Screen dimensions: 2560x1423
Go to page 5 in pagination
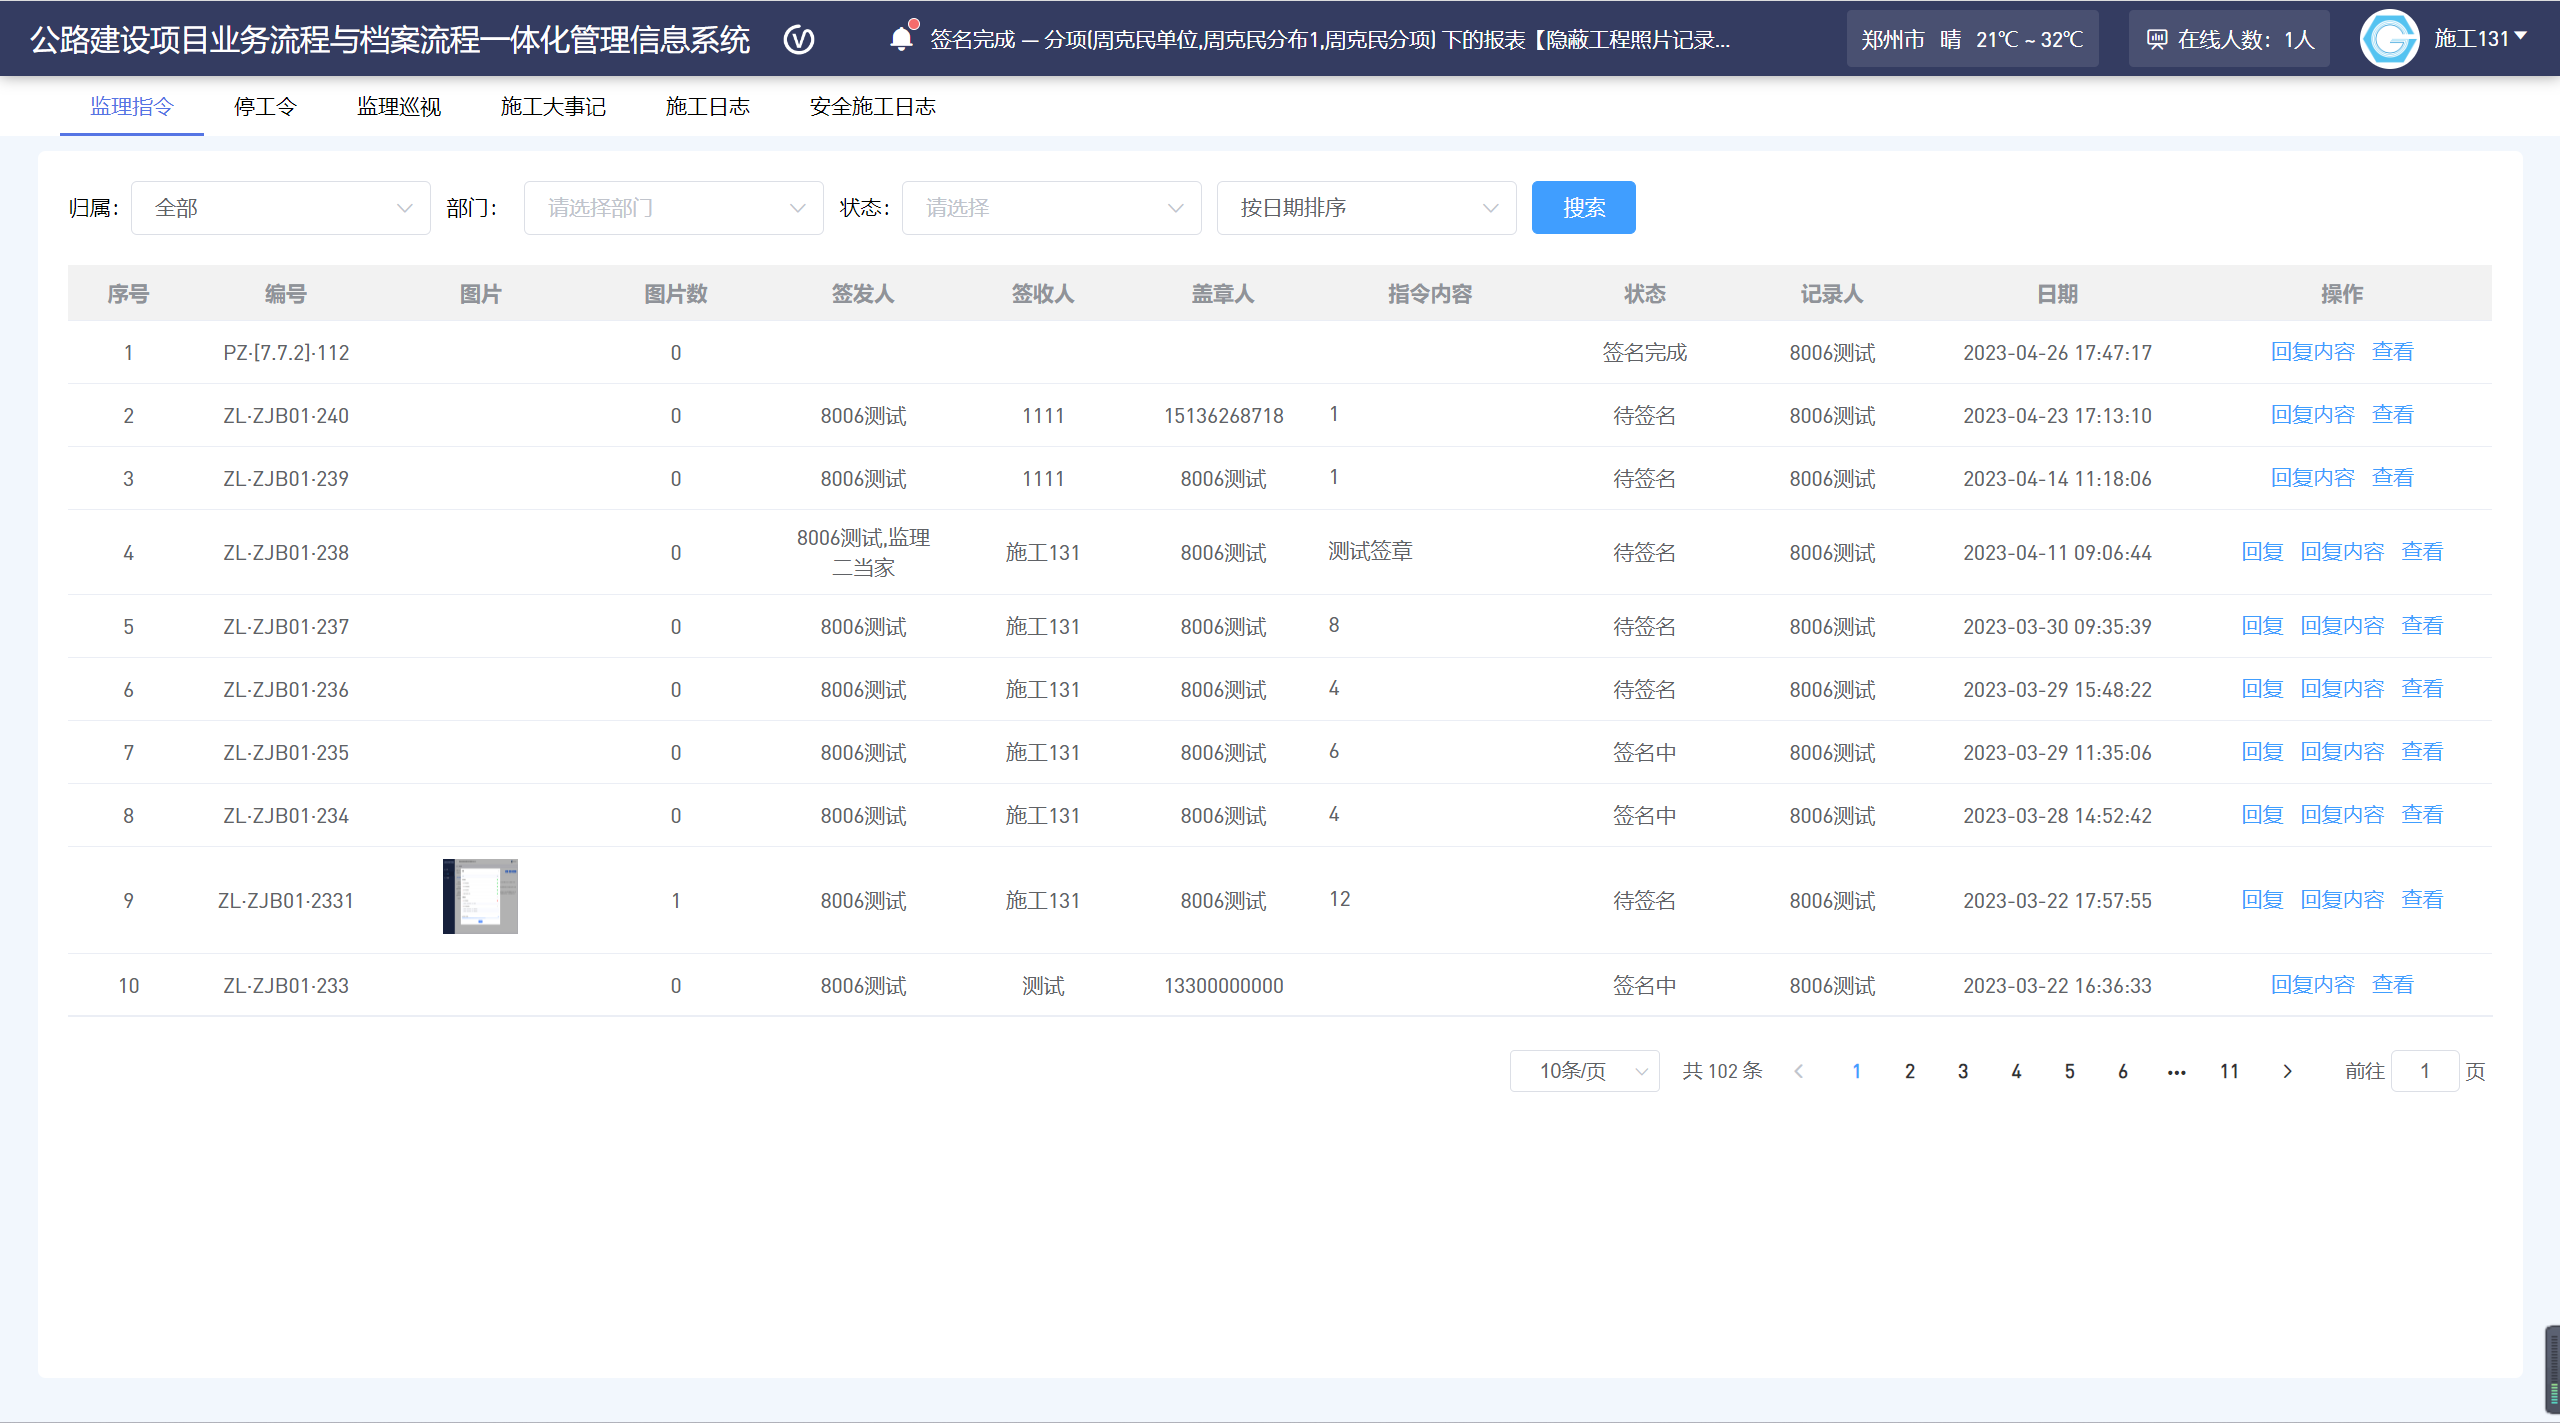[2070, 1071]
